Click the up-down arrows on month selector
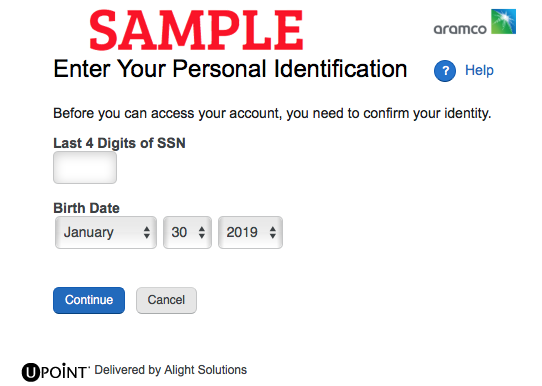The image size is (542, 386). [x=147, y=232]
